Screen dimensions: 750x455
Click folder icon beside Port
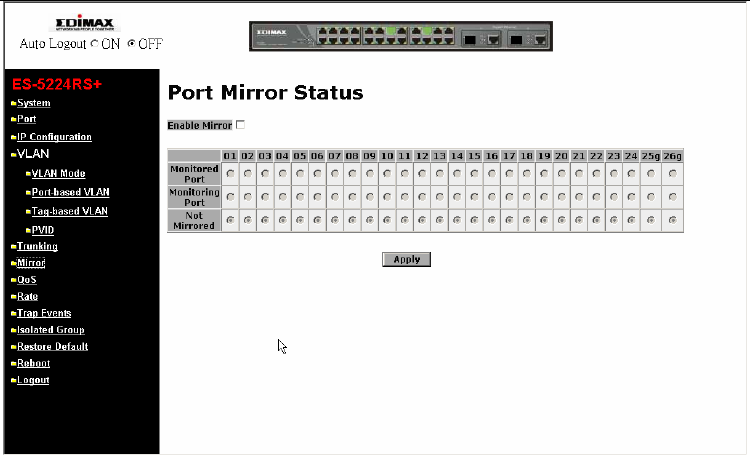point(13,119)
